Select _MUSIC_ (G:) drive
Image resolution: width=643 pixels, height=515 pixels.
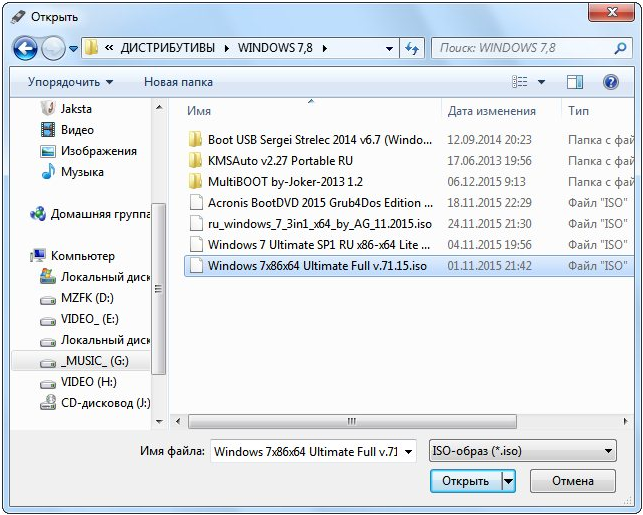click(x=95, y=361)
